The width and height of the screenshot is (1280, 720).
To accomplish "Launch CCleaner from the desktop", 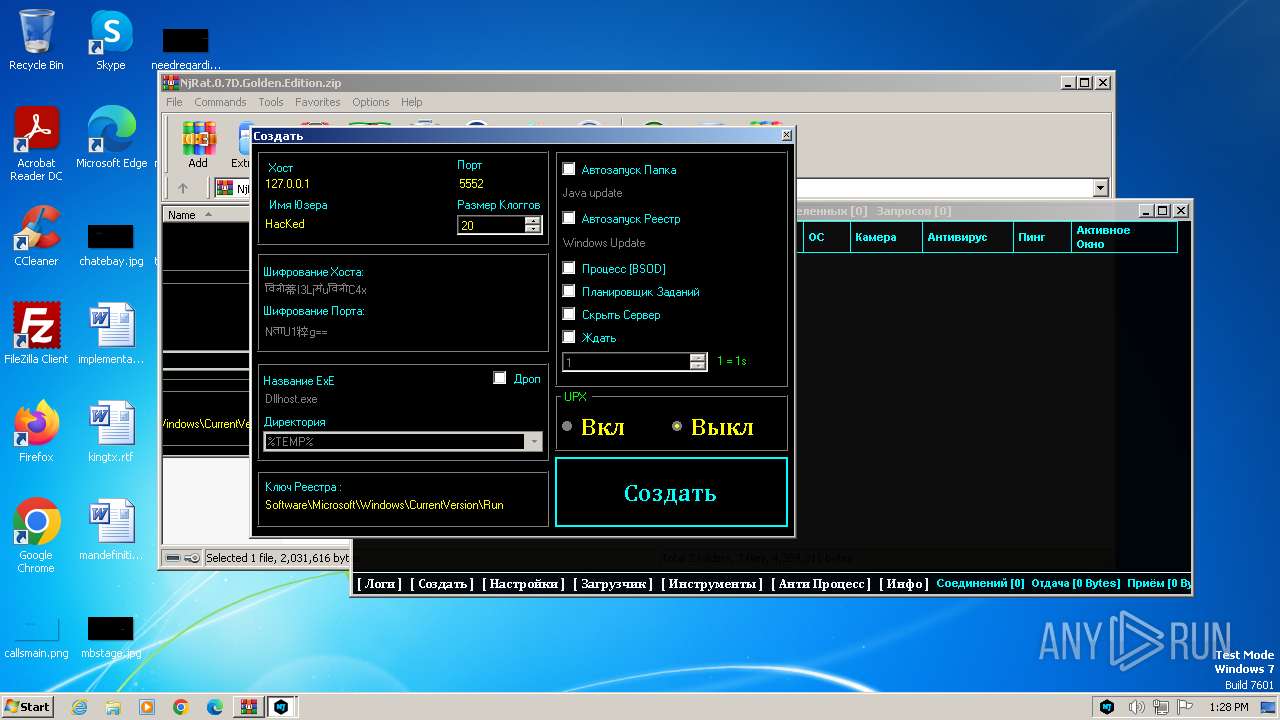I will pyautogui.click(x=36, y=236).
